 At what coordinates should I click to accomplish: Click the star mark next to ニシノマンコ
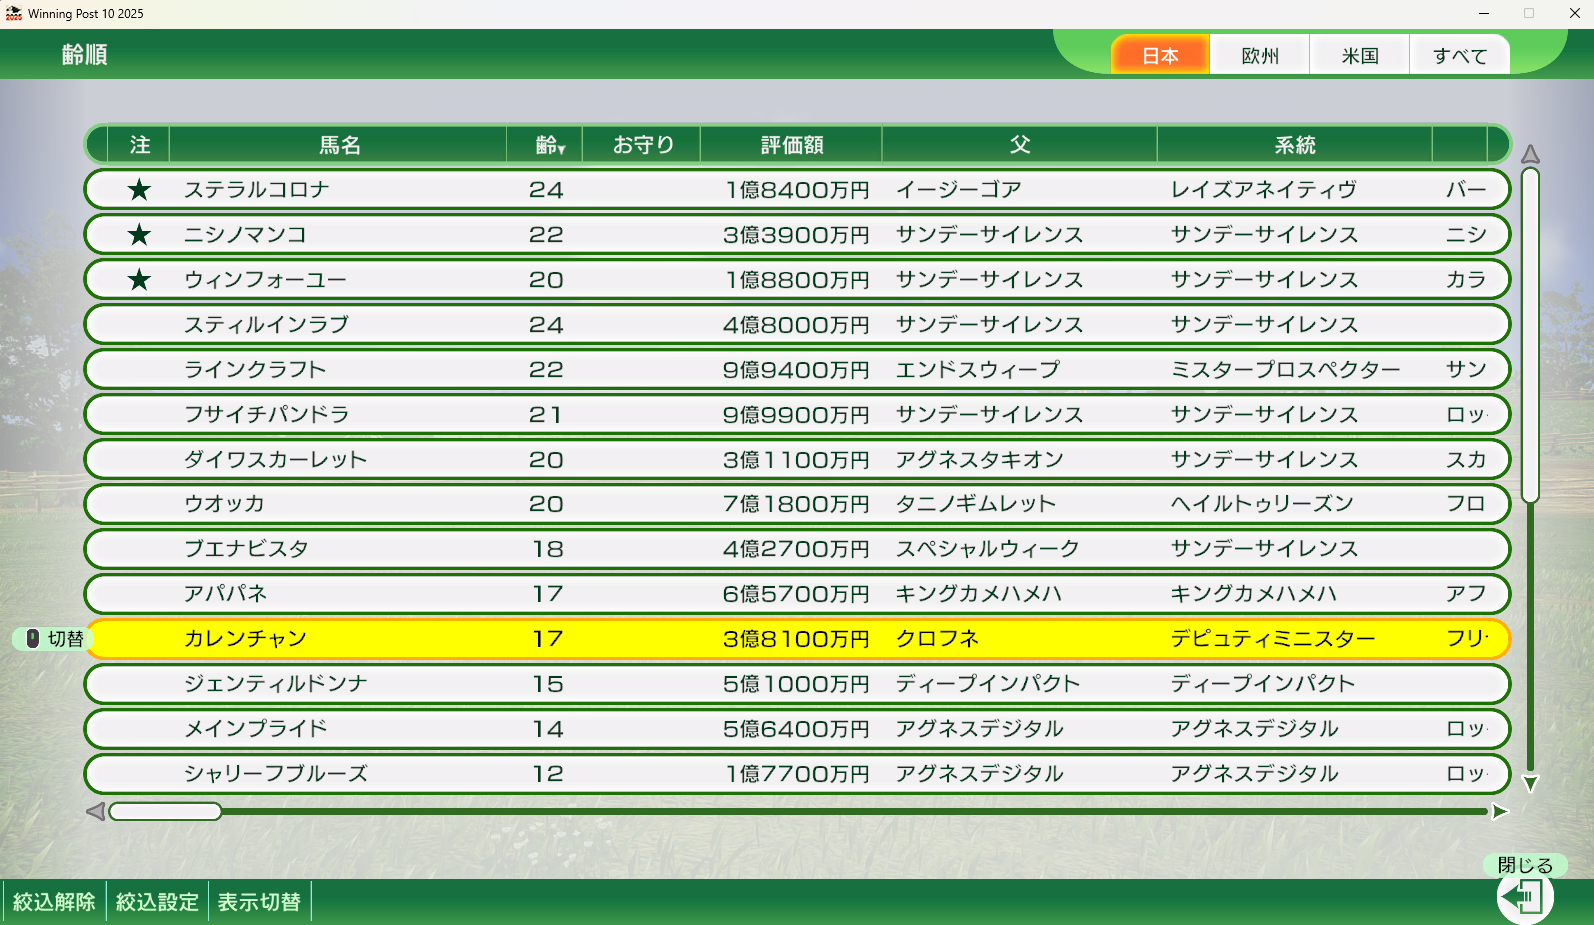pyautogui.click(x=139, y=234)
